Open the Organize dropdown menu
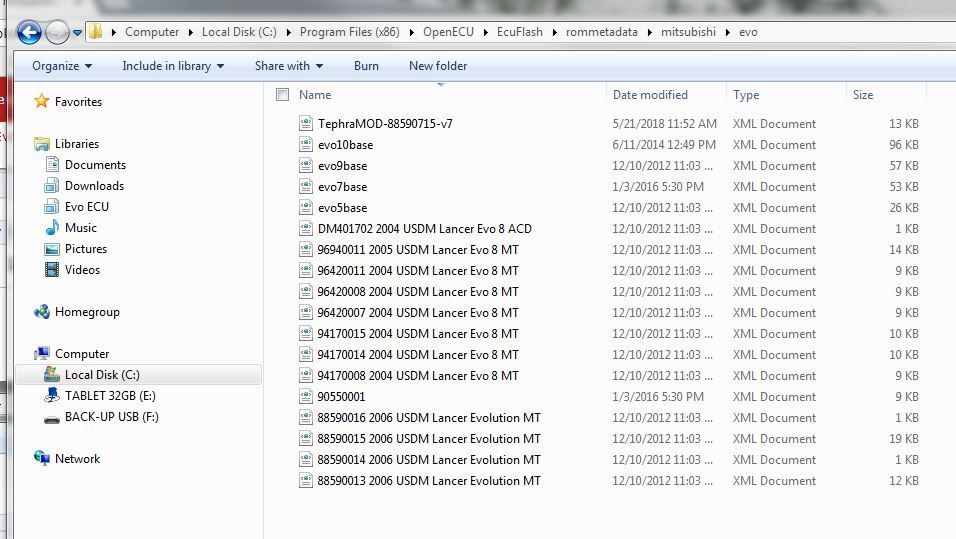The height and width of the screenshot is (539, 956). [62, 66]
